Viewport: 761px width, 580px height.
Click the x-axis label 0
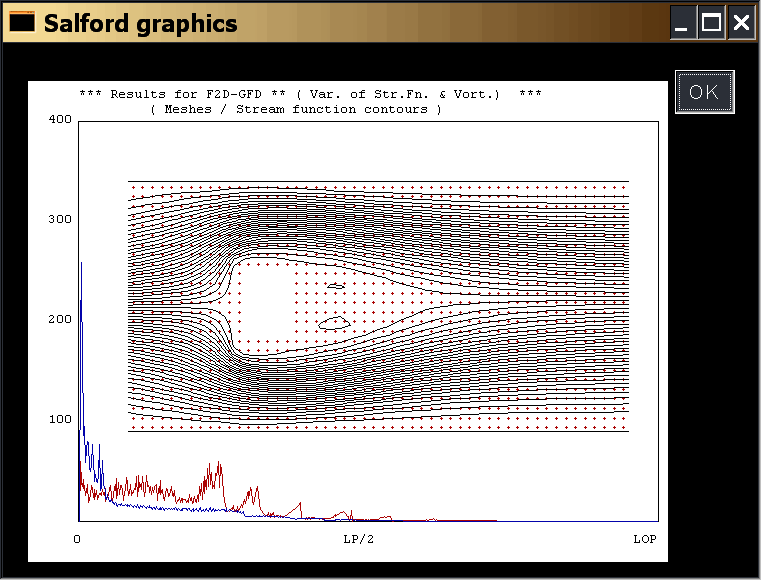[x=77, y=539]
